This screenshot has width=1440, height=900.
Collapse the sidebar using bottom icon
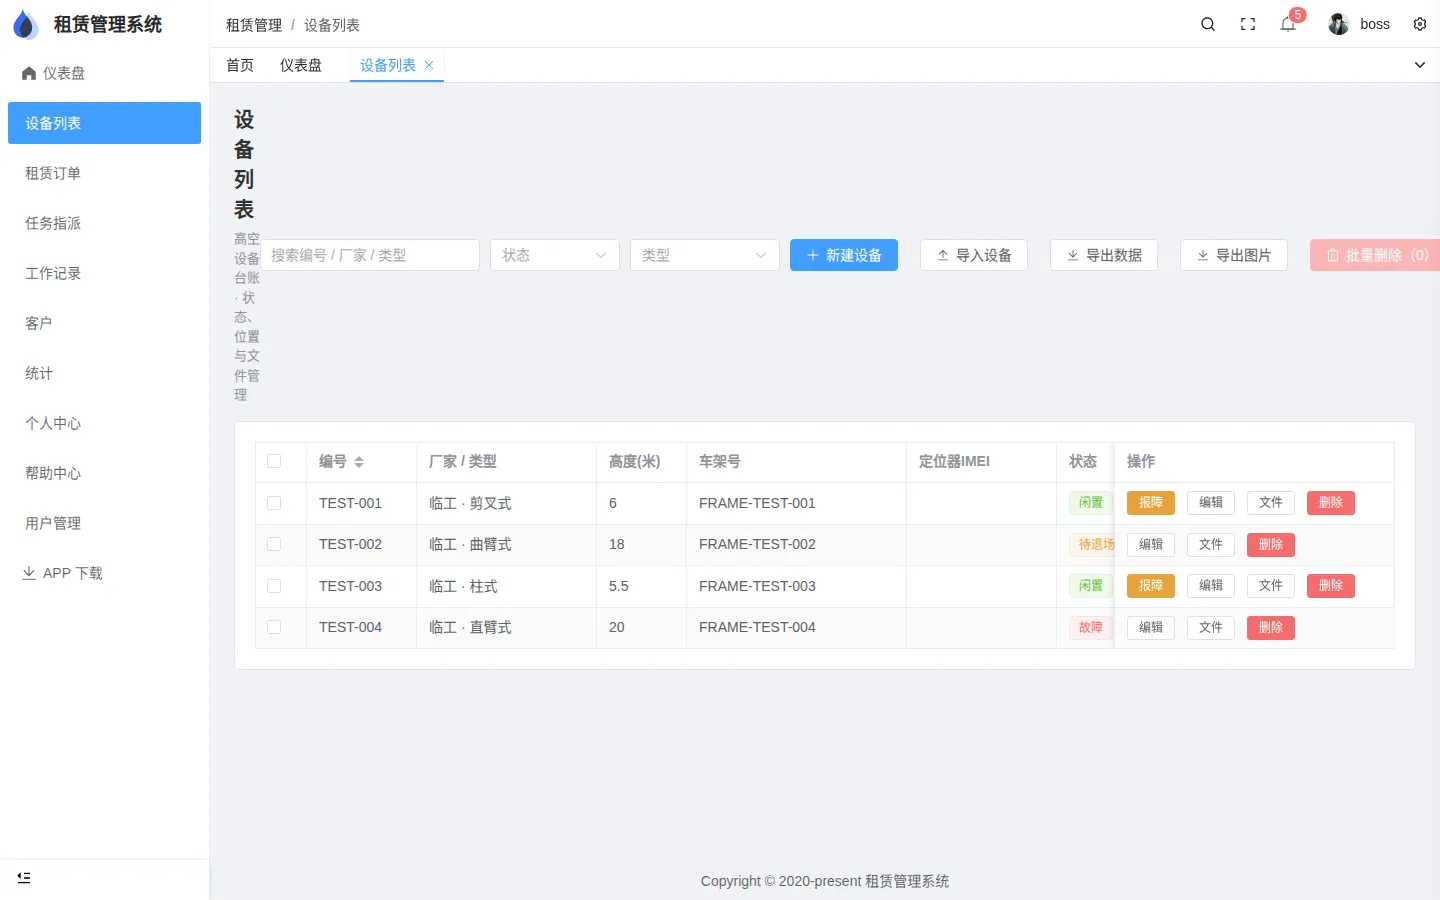24,878
